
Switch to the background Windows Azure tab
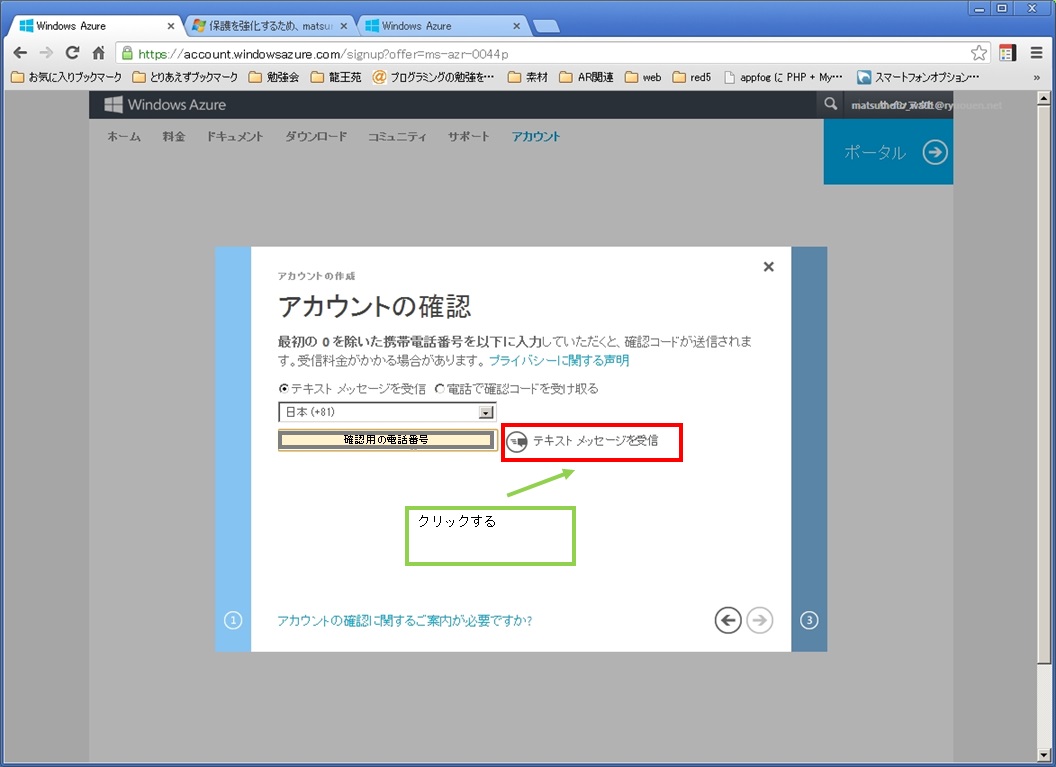442,26
